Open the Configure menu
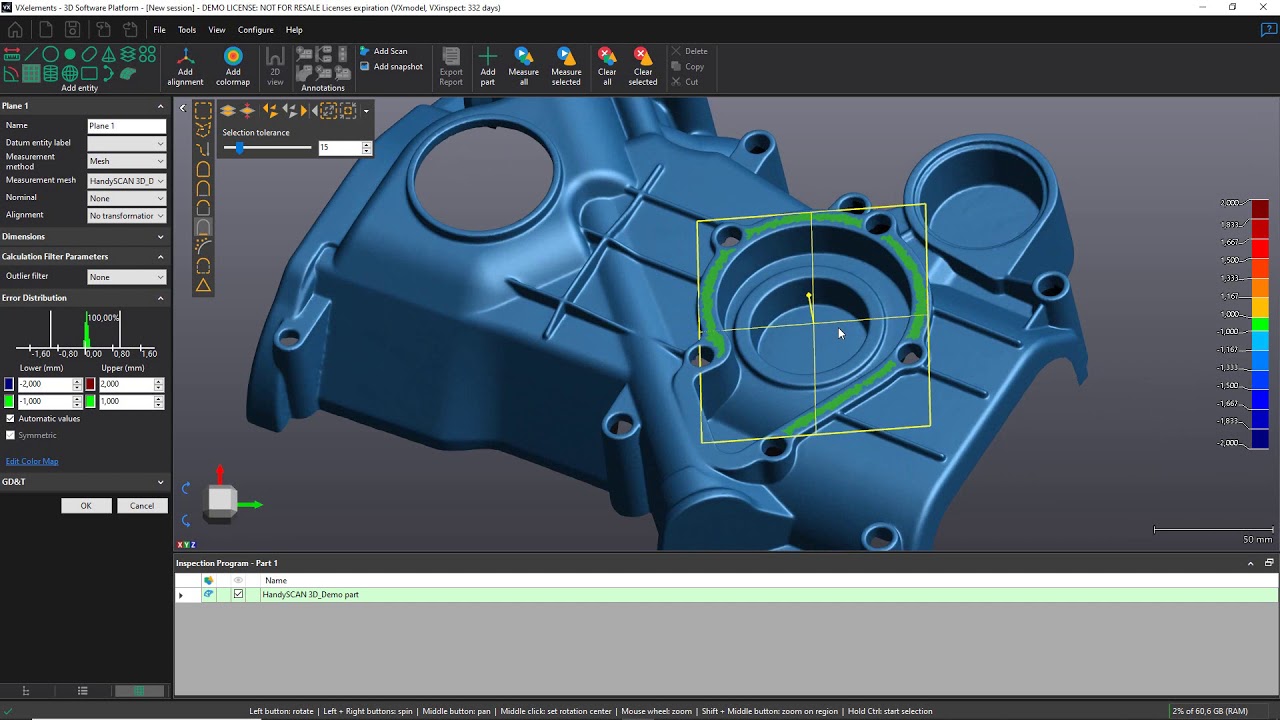Image resolution: width=1280 pixels, height=720 pixels. [255, 29]
